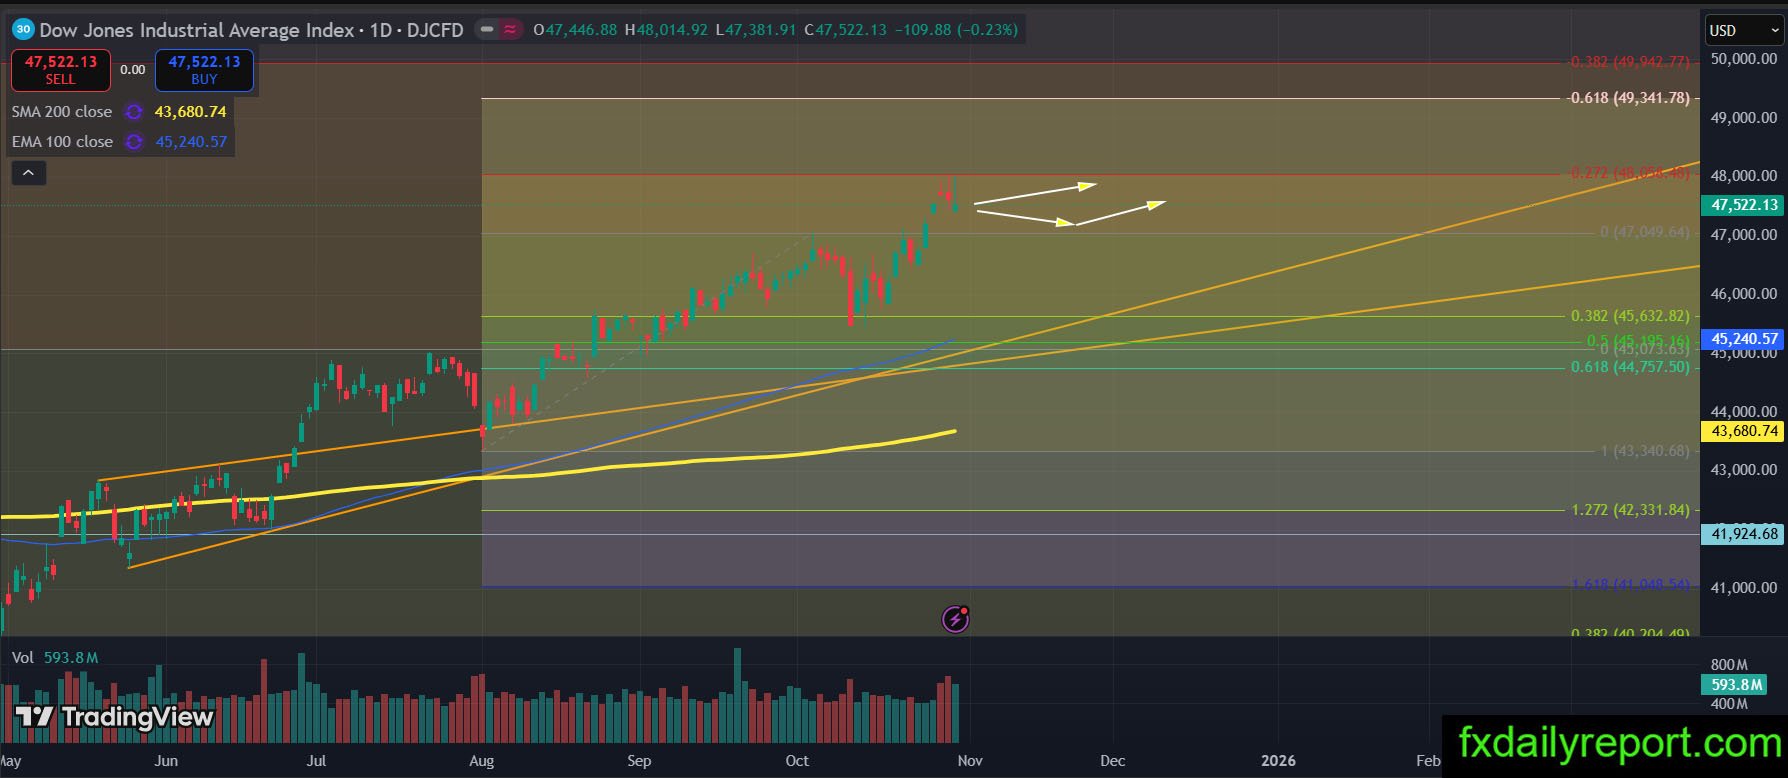Click the 50,000.00 price axis label
Image resolution: width=1788 pixels, height=778 pixels.
tap(1743, 59)
